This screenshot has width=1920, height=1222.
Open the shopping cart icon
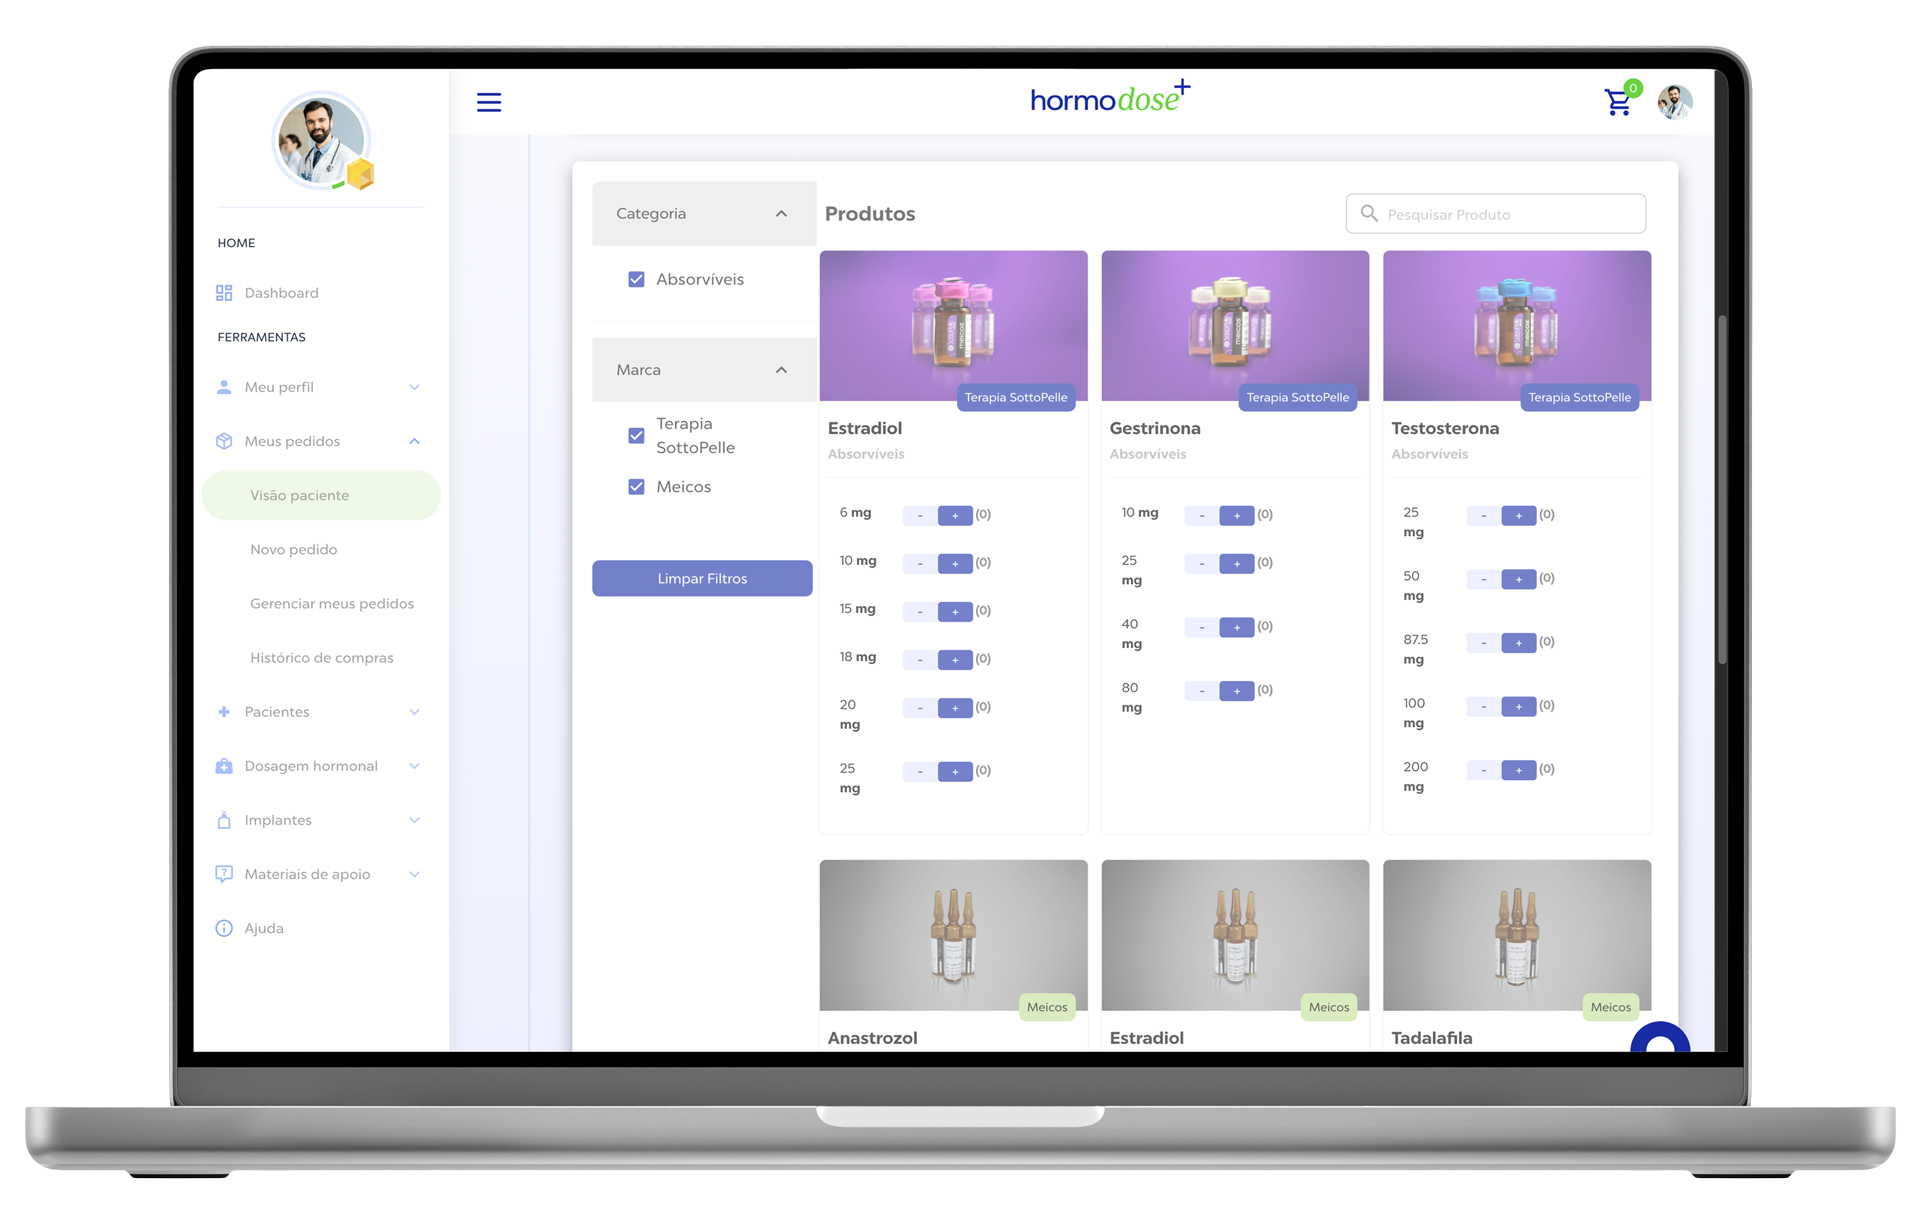[x=1618, y=102]
